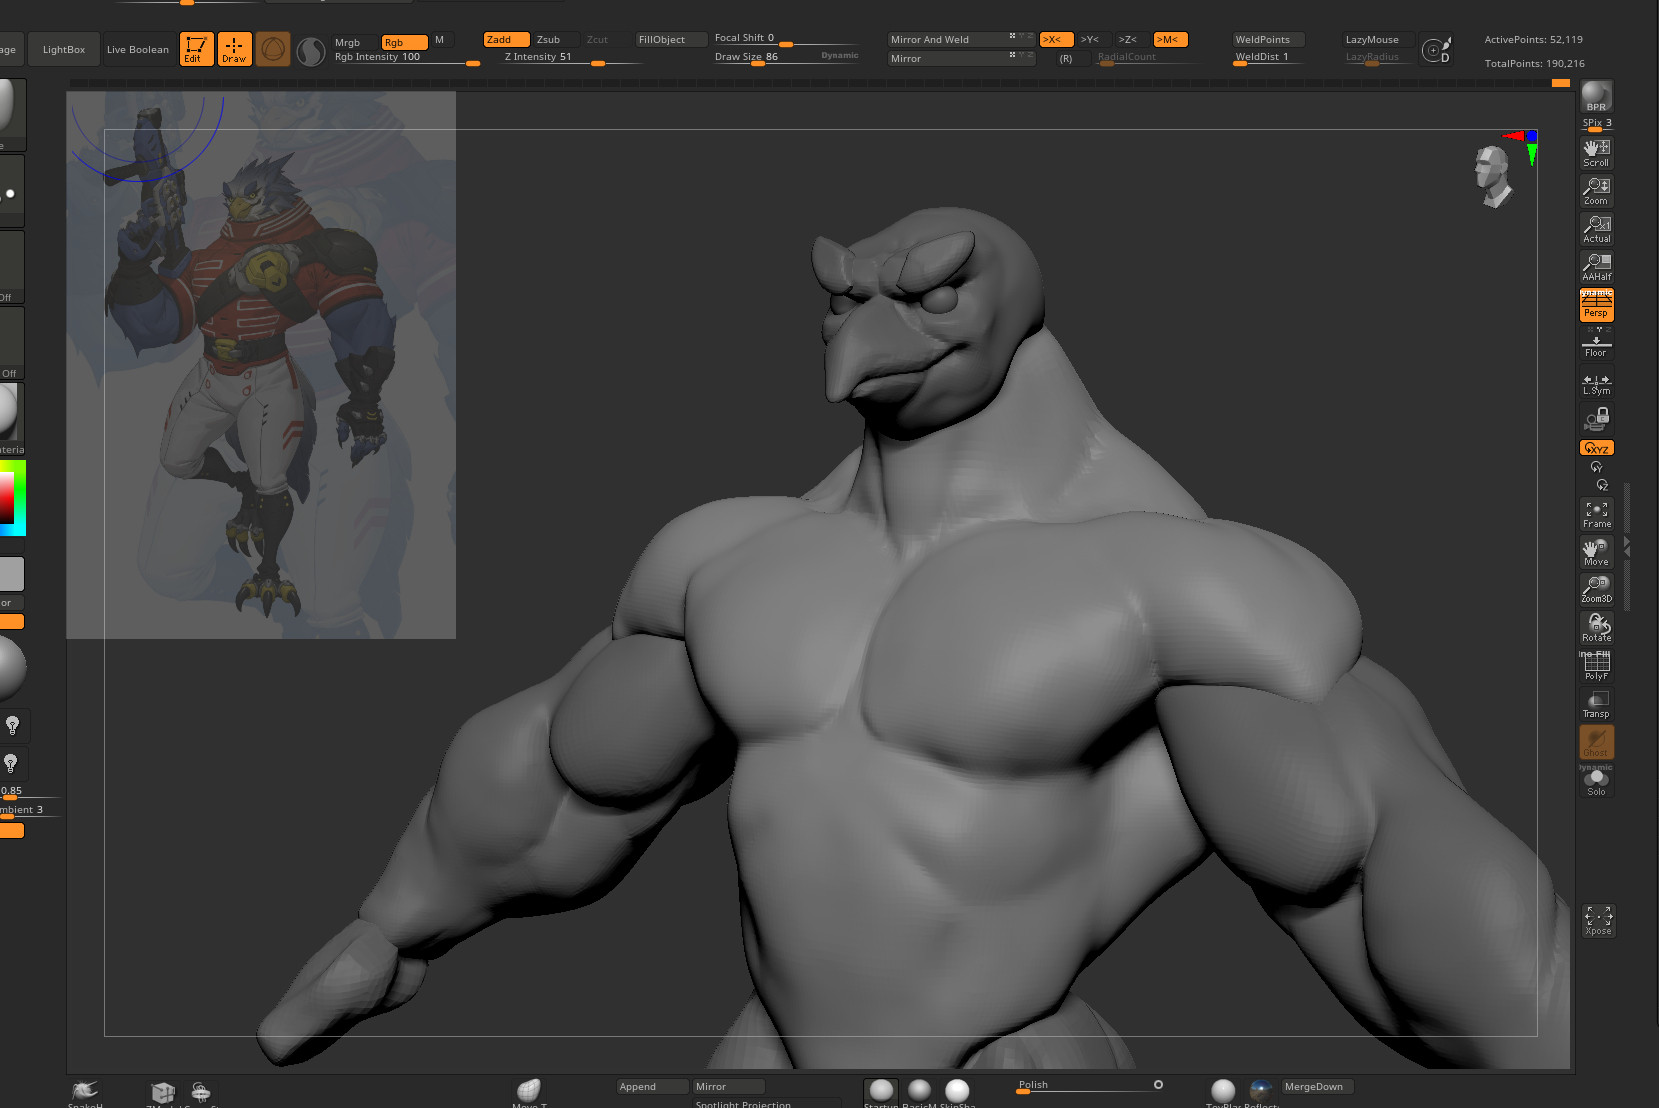Screen dimensions: 1659x1108
Task: Select the SkinShade white material sphere
Action: click(957, 1090)
